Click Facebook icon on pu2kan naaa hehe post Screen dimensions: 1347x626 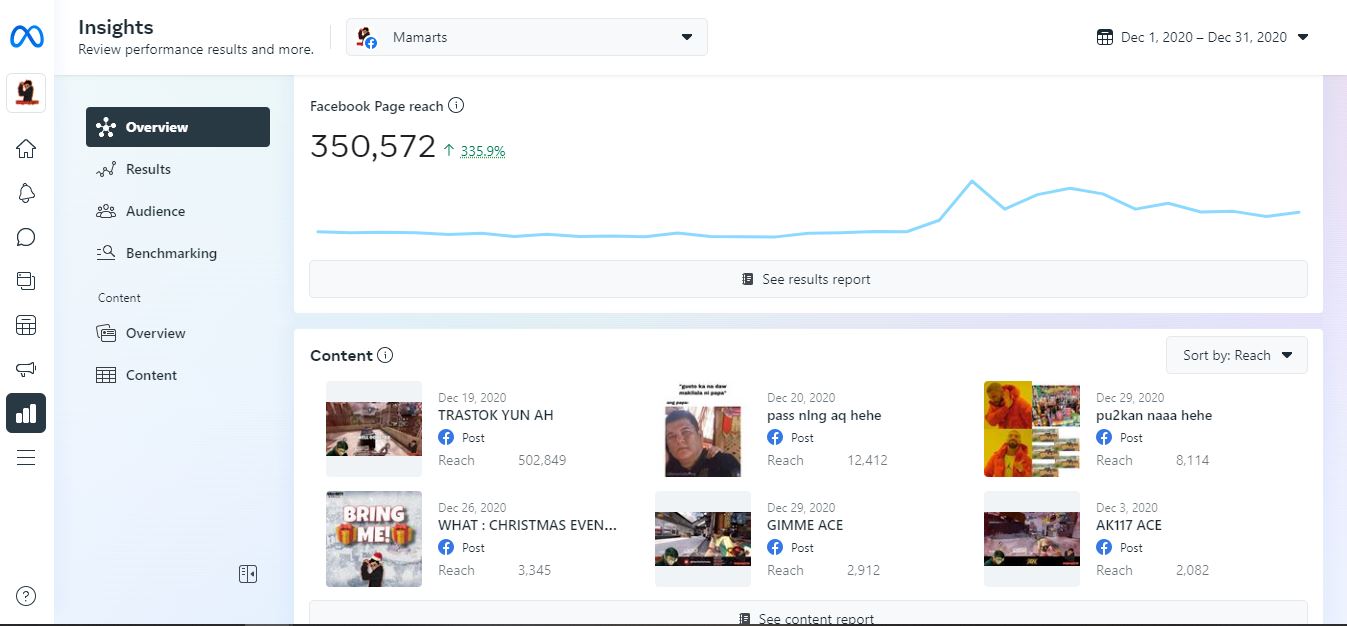pos(1104,437)
